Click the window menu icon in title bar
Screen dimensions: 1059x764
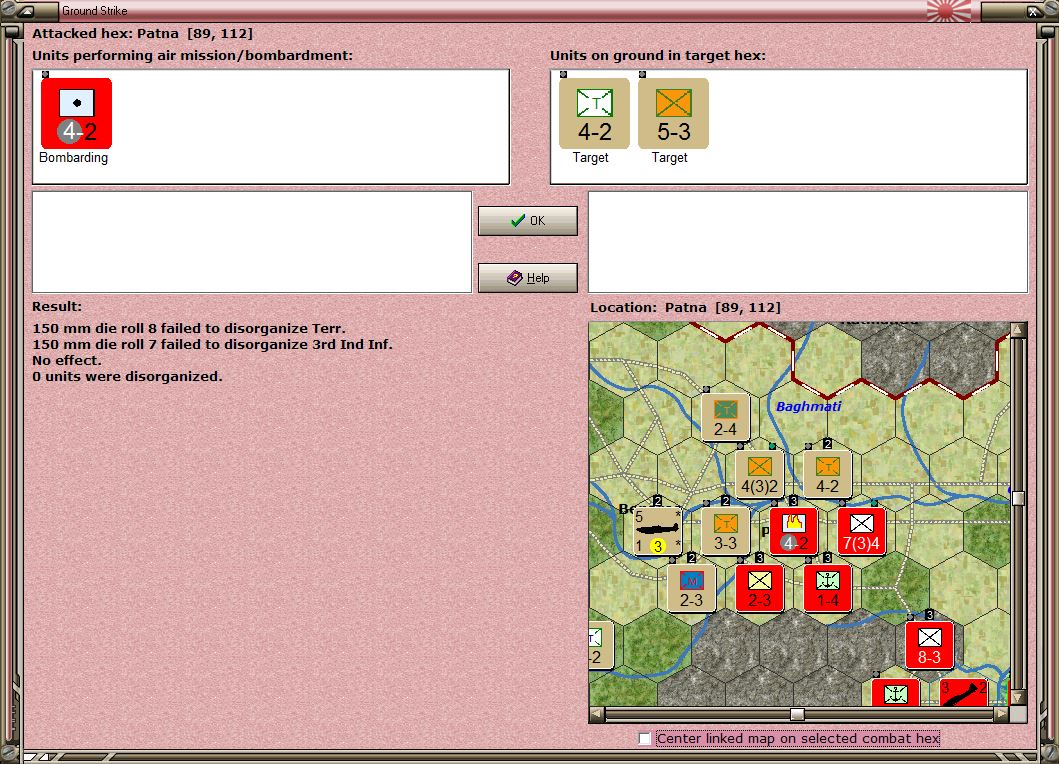tap(26, 11)
